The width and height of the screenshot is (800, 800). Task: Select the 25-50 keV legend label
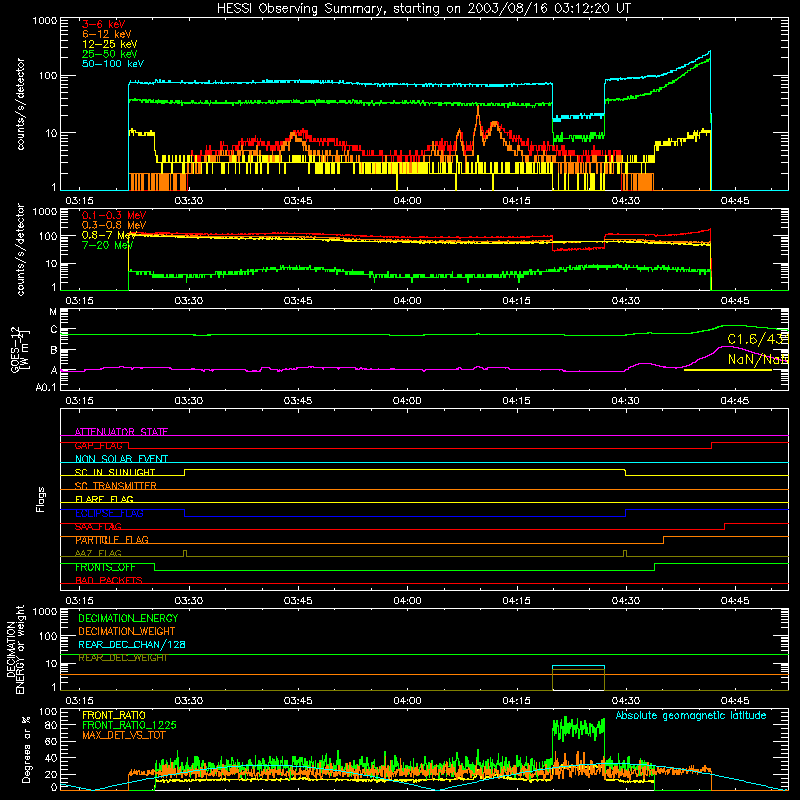(x=109, y=54)
